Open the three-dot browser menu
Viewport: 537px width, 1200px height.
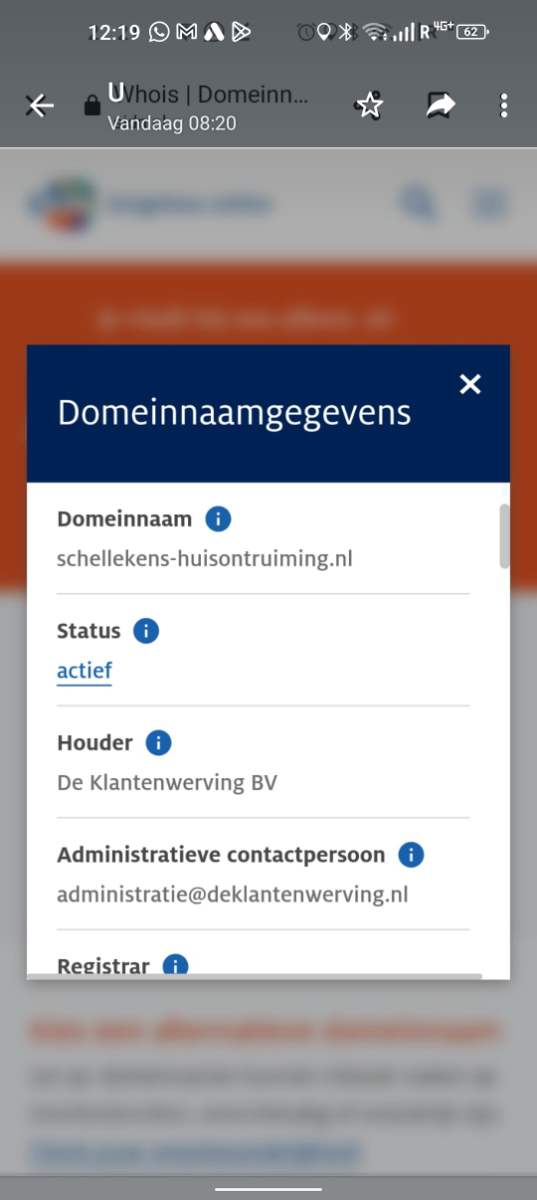pyautogui.click(x=504, y=105)
